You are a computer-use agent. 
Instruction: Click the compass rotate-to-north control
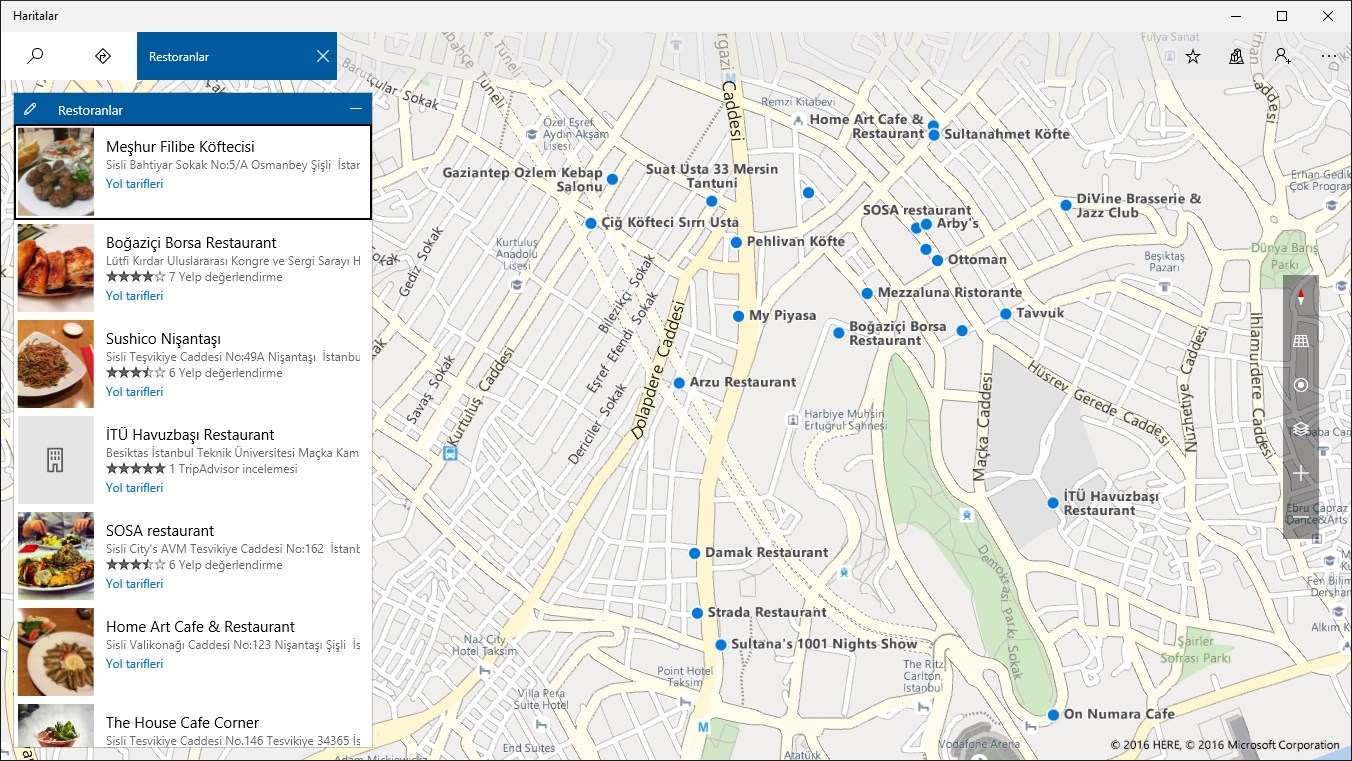1301,297
